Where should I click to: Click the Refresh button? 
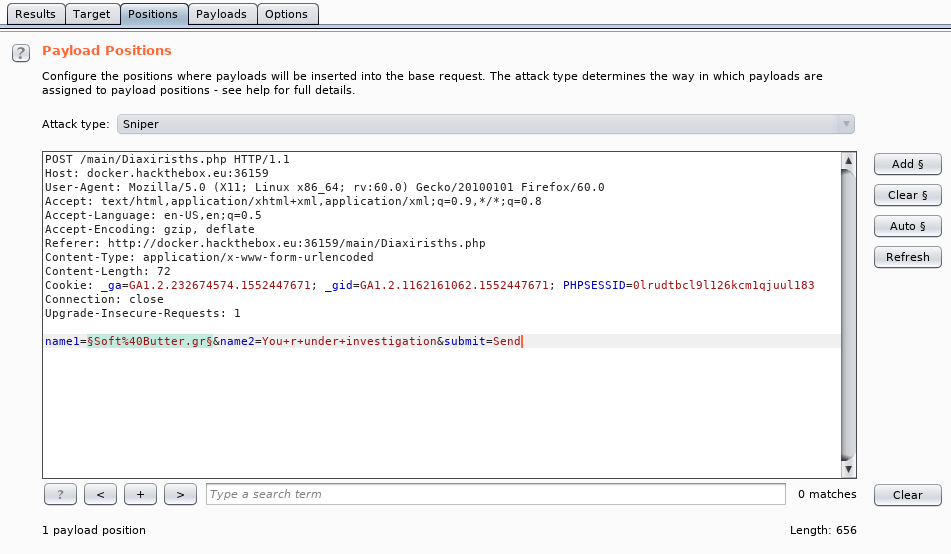click(x=907, y=257)
